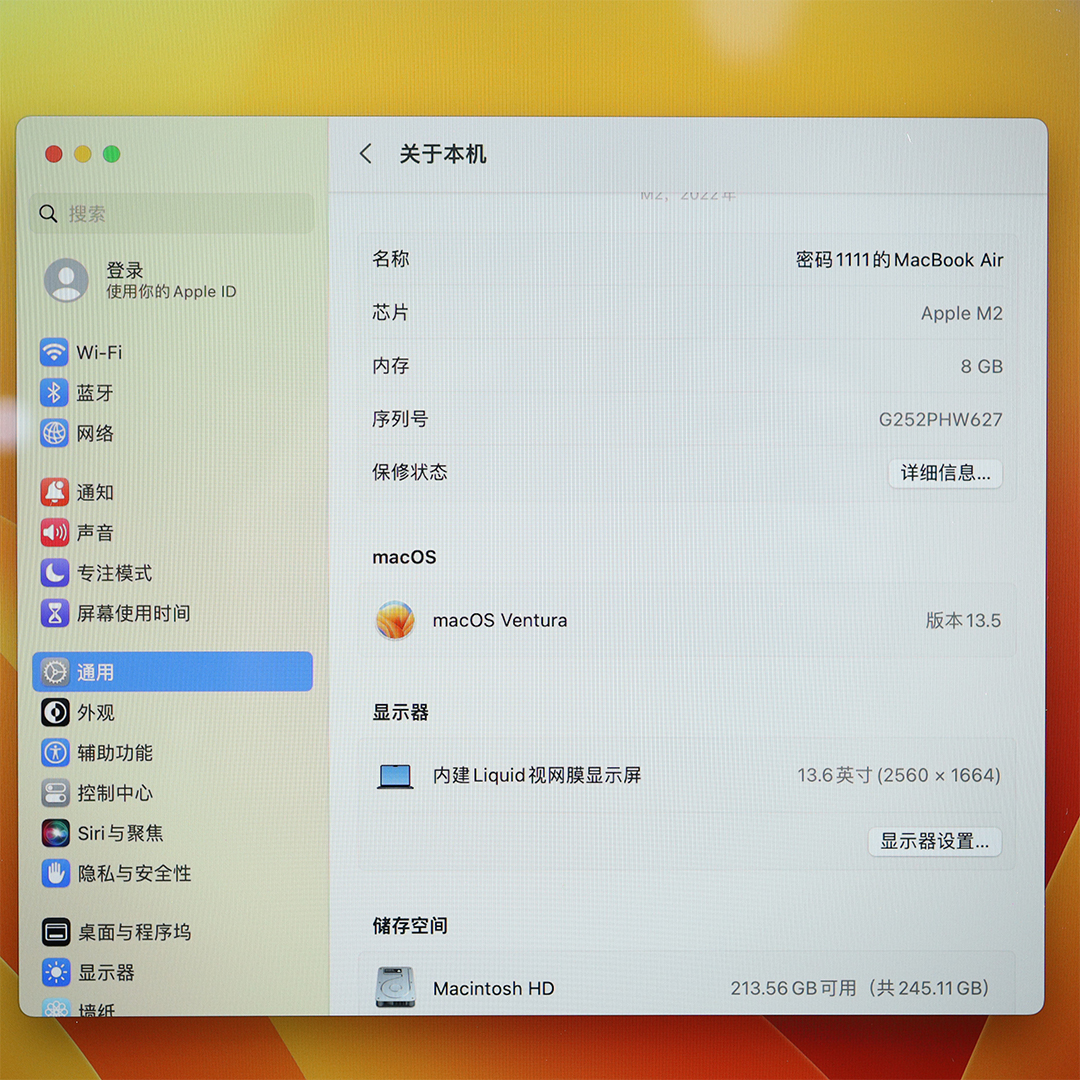Go to 桌面与程序坞 settings
The width and height of the screenshot is (1080, 1080).
point(133,932)
